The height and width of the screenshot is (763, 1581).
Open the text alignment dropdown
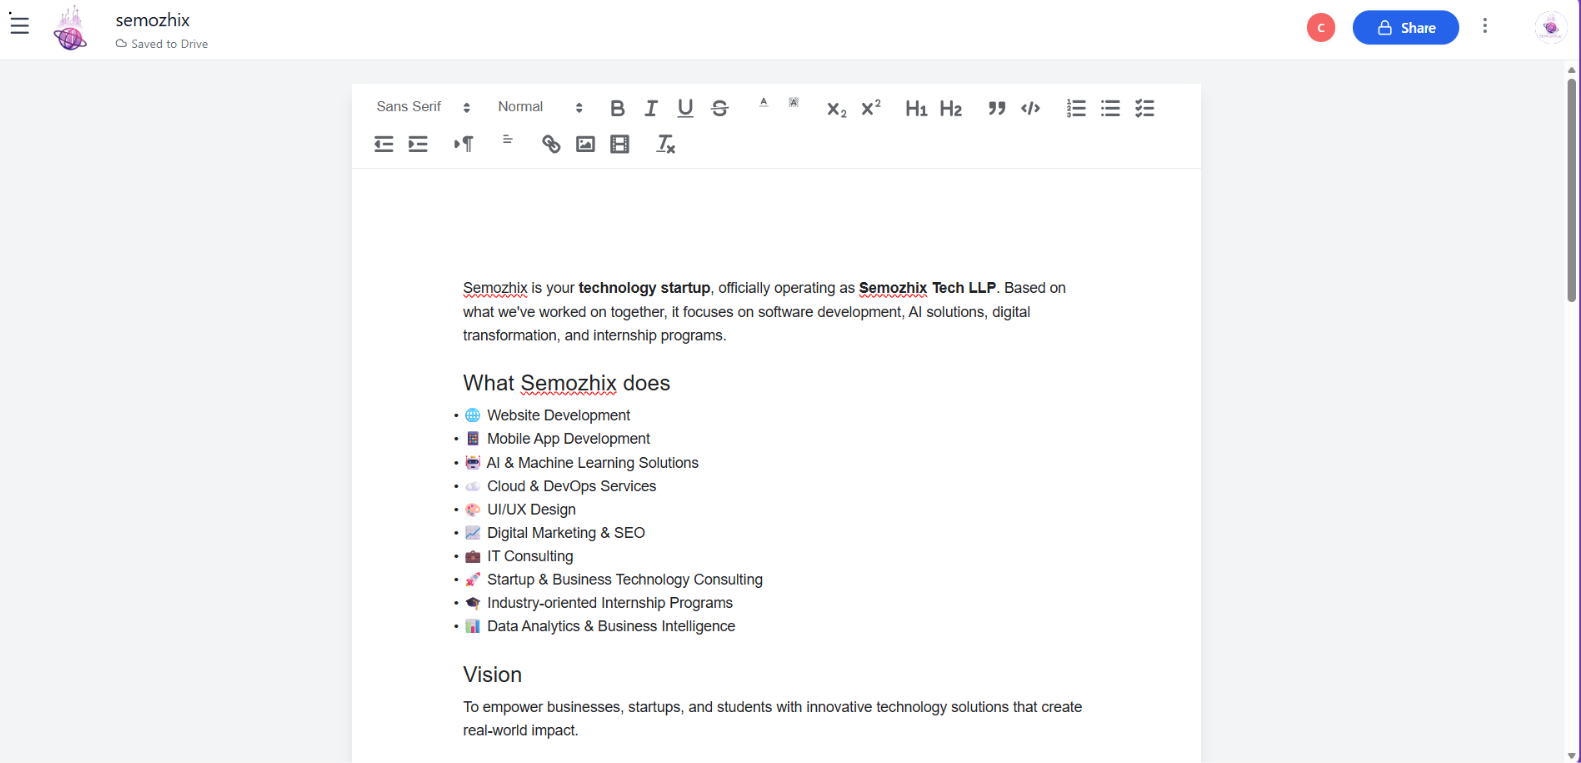pyautogui.click(x=508, y=140)
